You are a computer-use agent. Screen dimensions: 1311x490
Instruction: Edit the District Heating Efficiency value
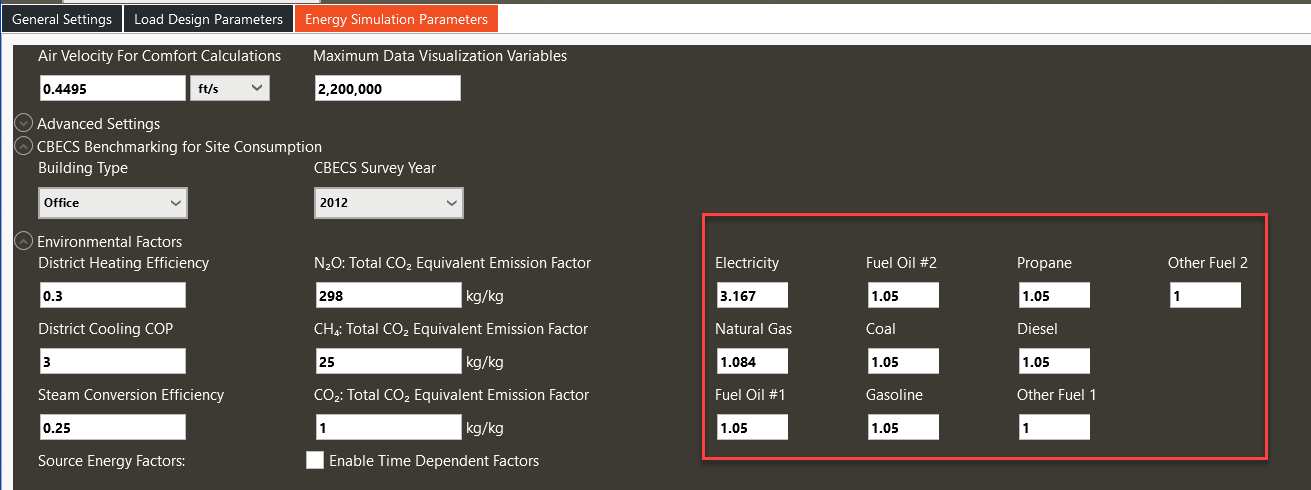point(112,296)
